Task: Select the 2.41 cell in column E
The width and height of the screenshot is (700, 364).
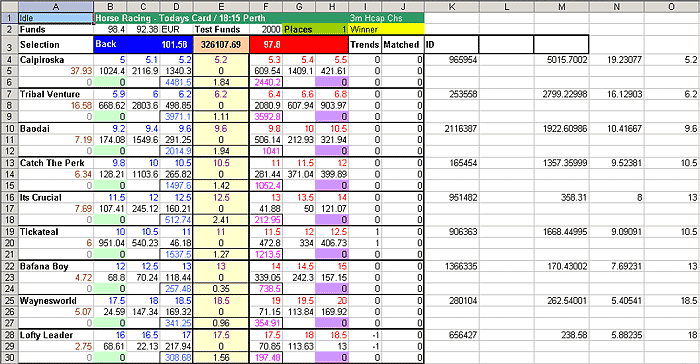Action: 221,220
